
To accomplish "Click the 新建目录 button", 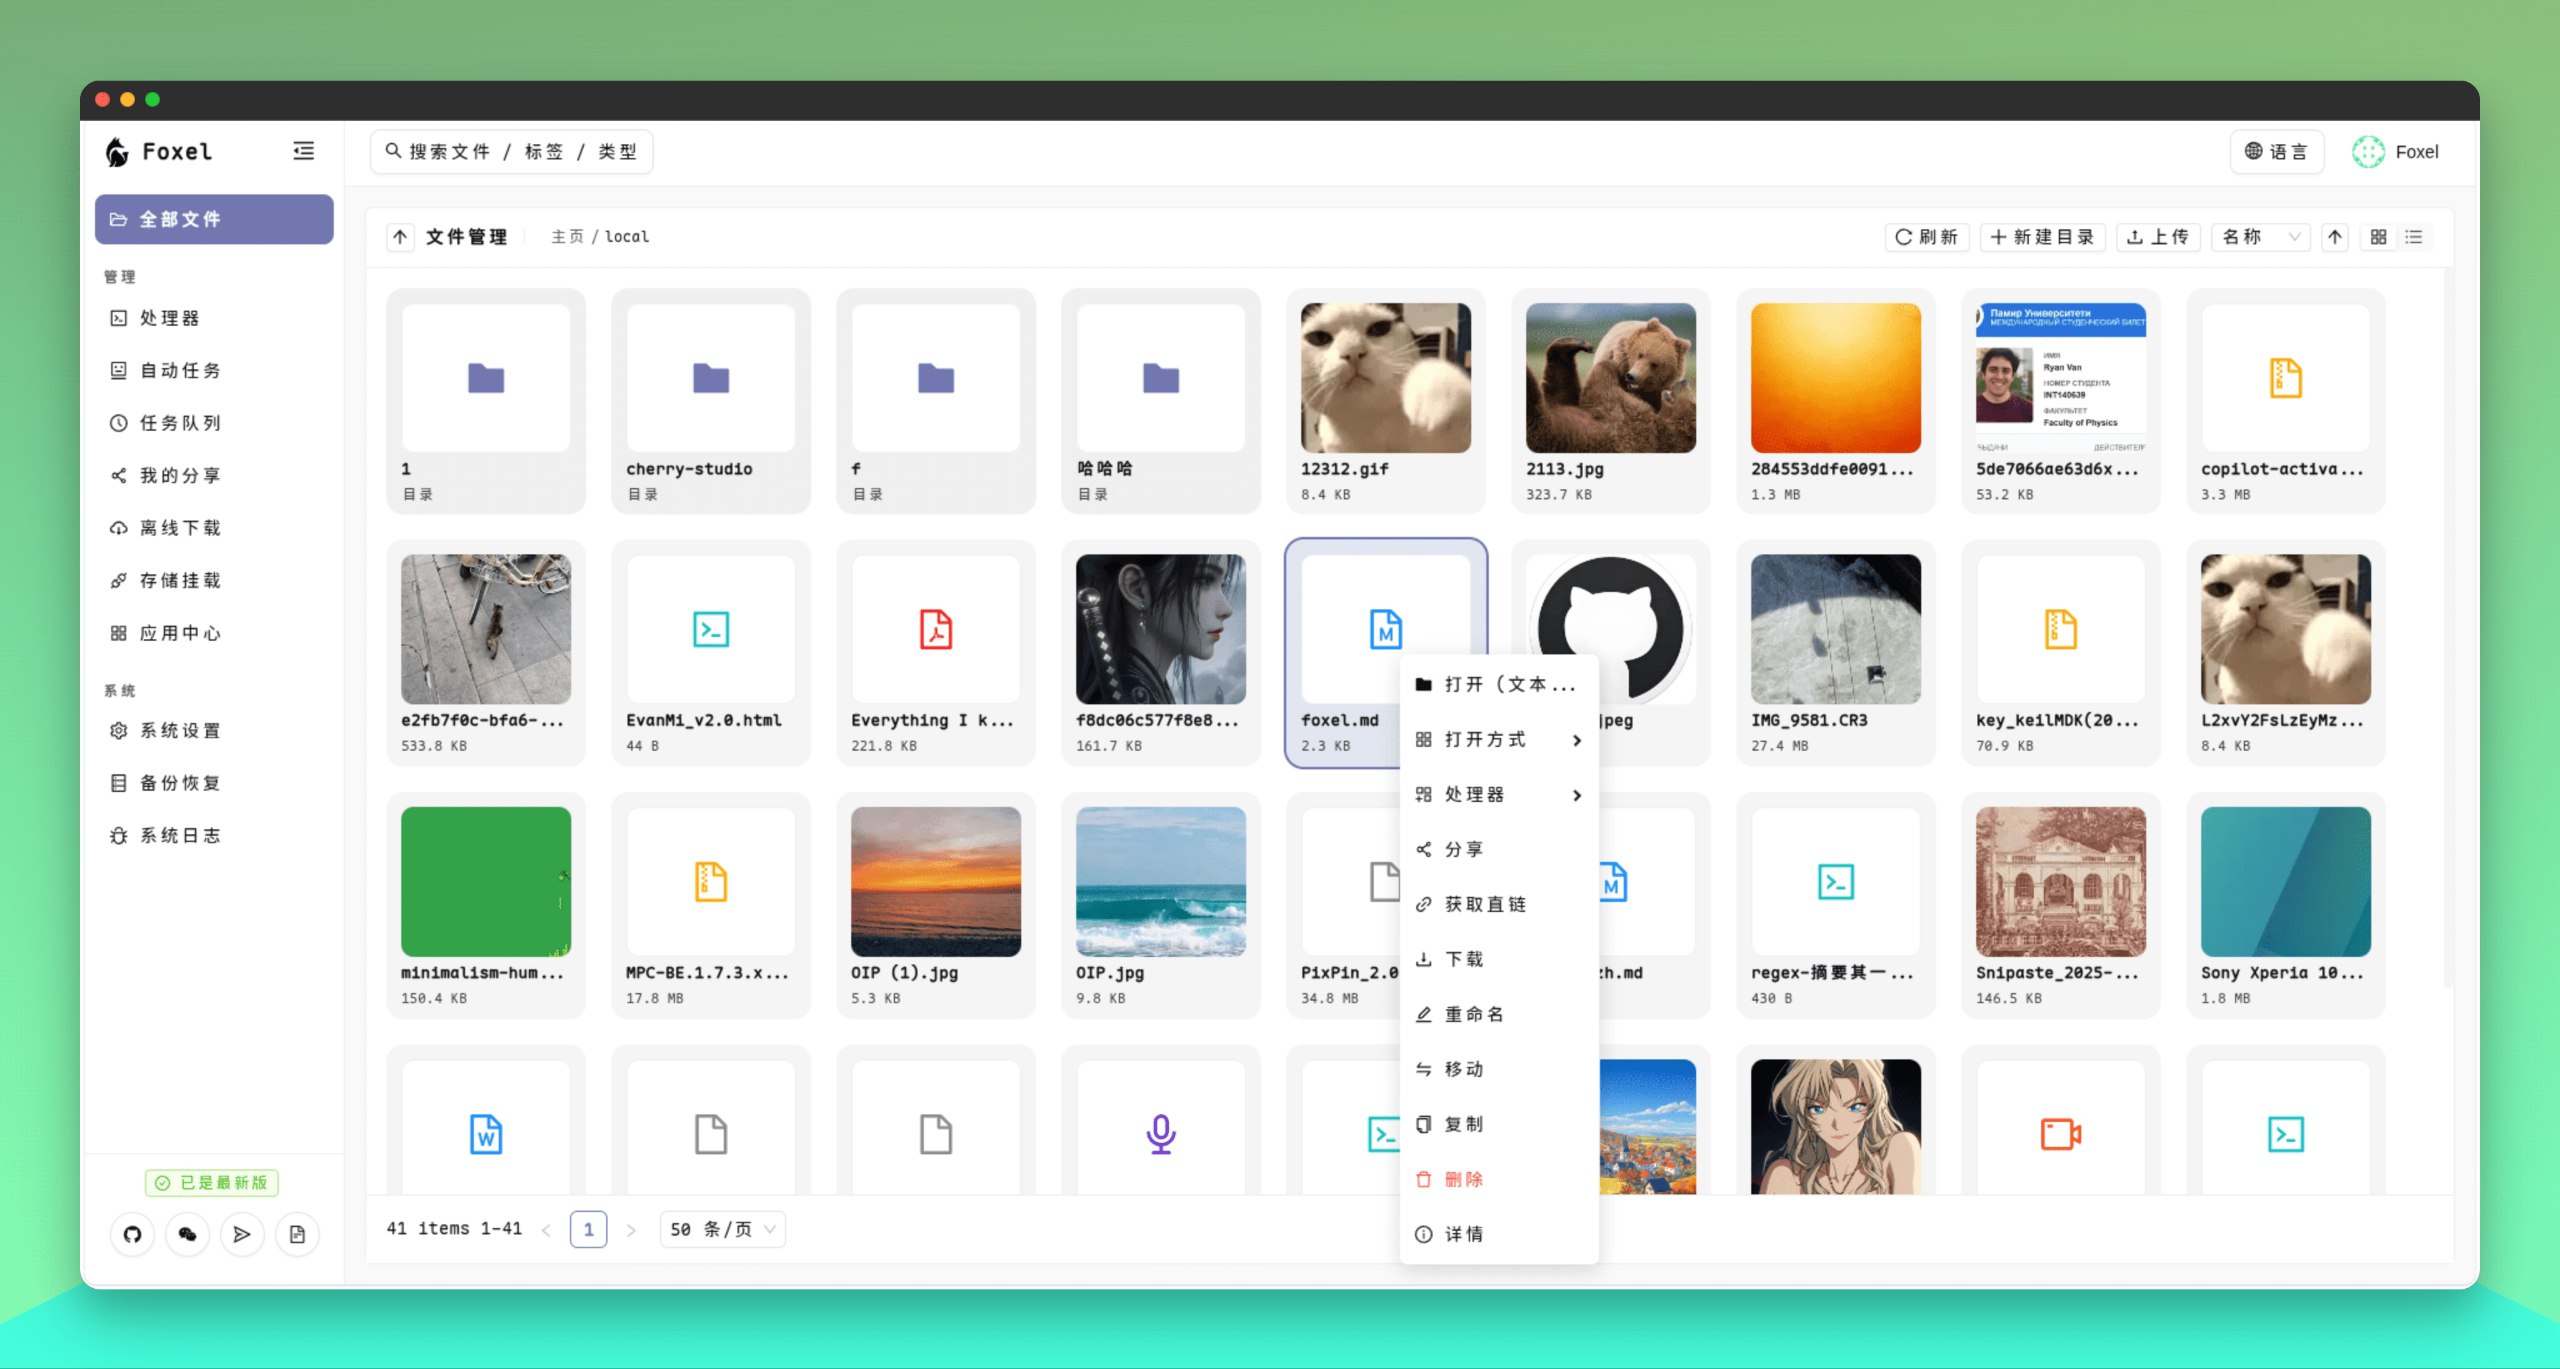I will click(2042, 237).
